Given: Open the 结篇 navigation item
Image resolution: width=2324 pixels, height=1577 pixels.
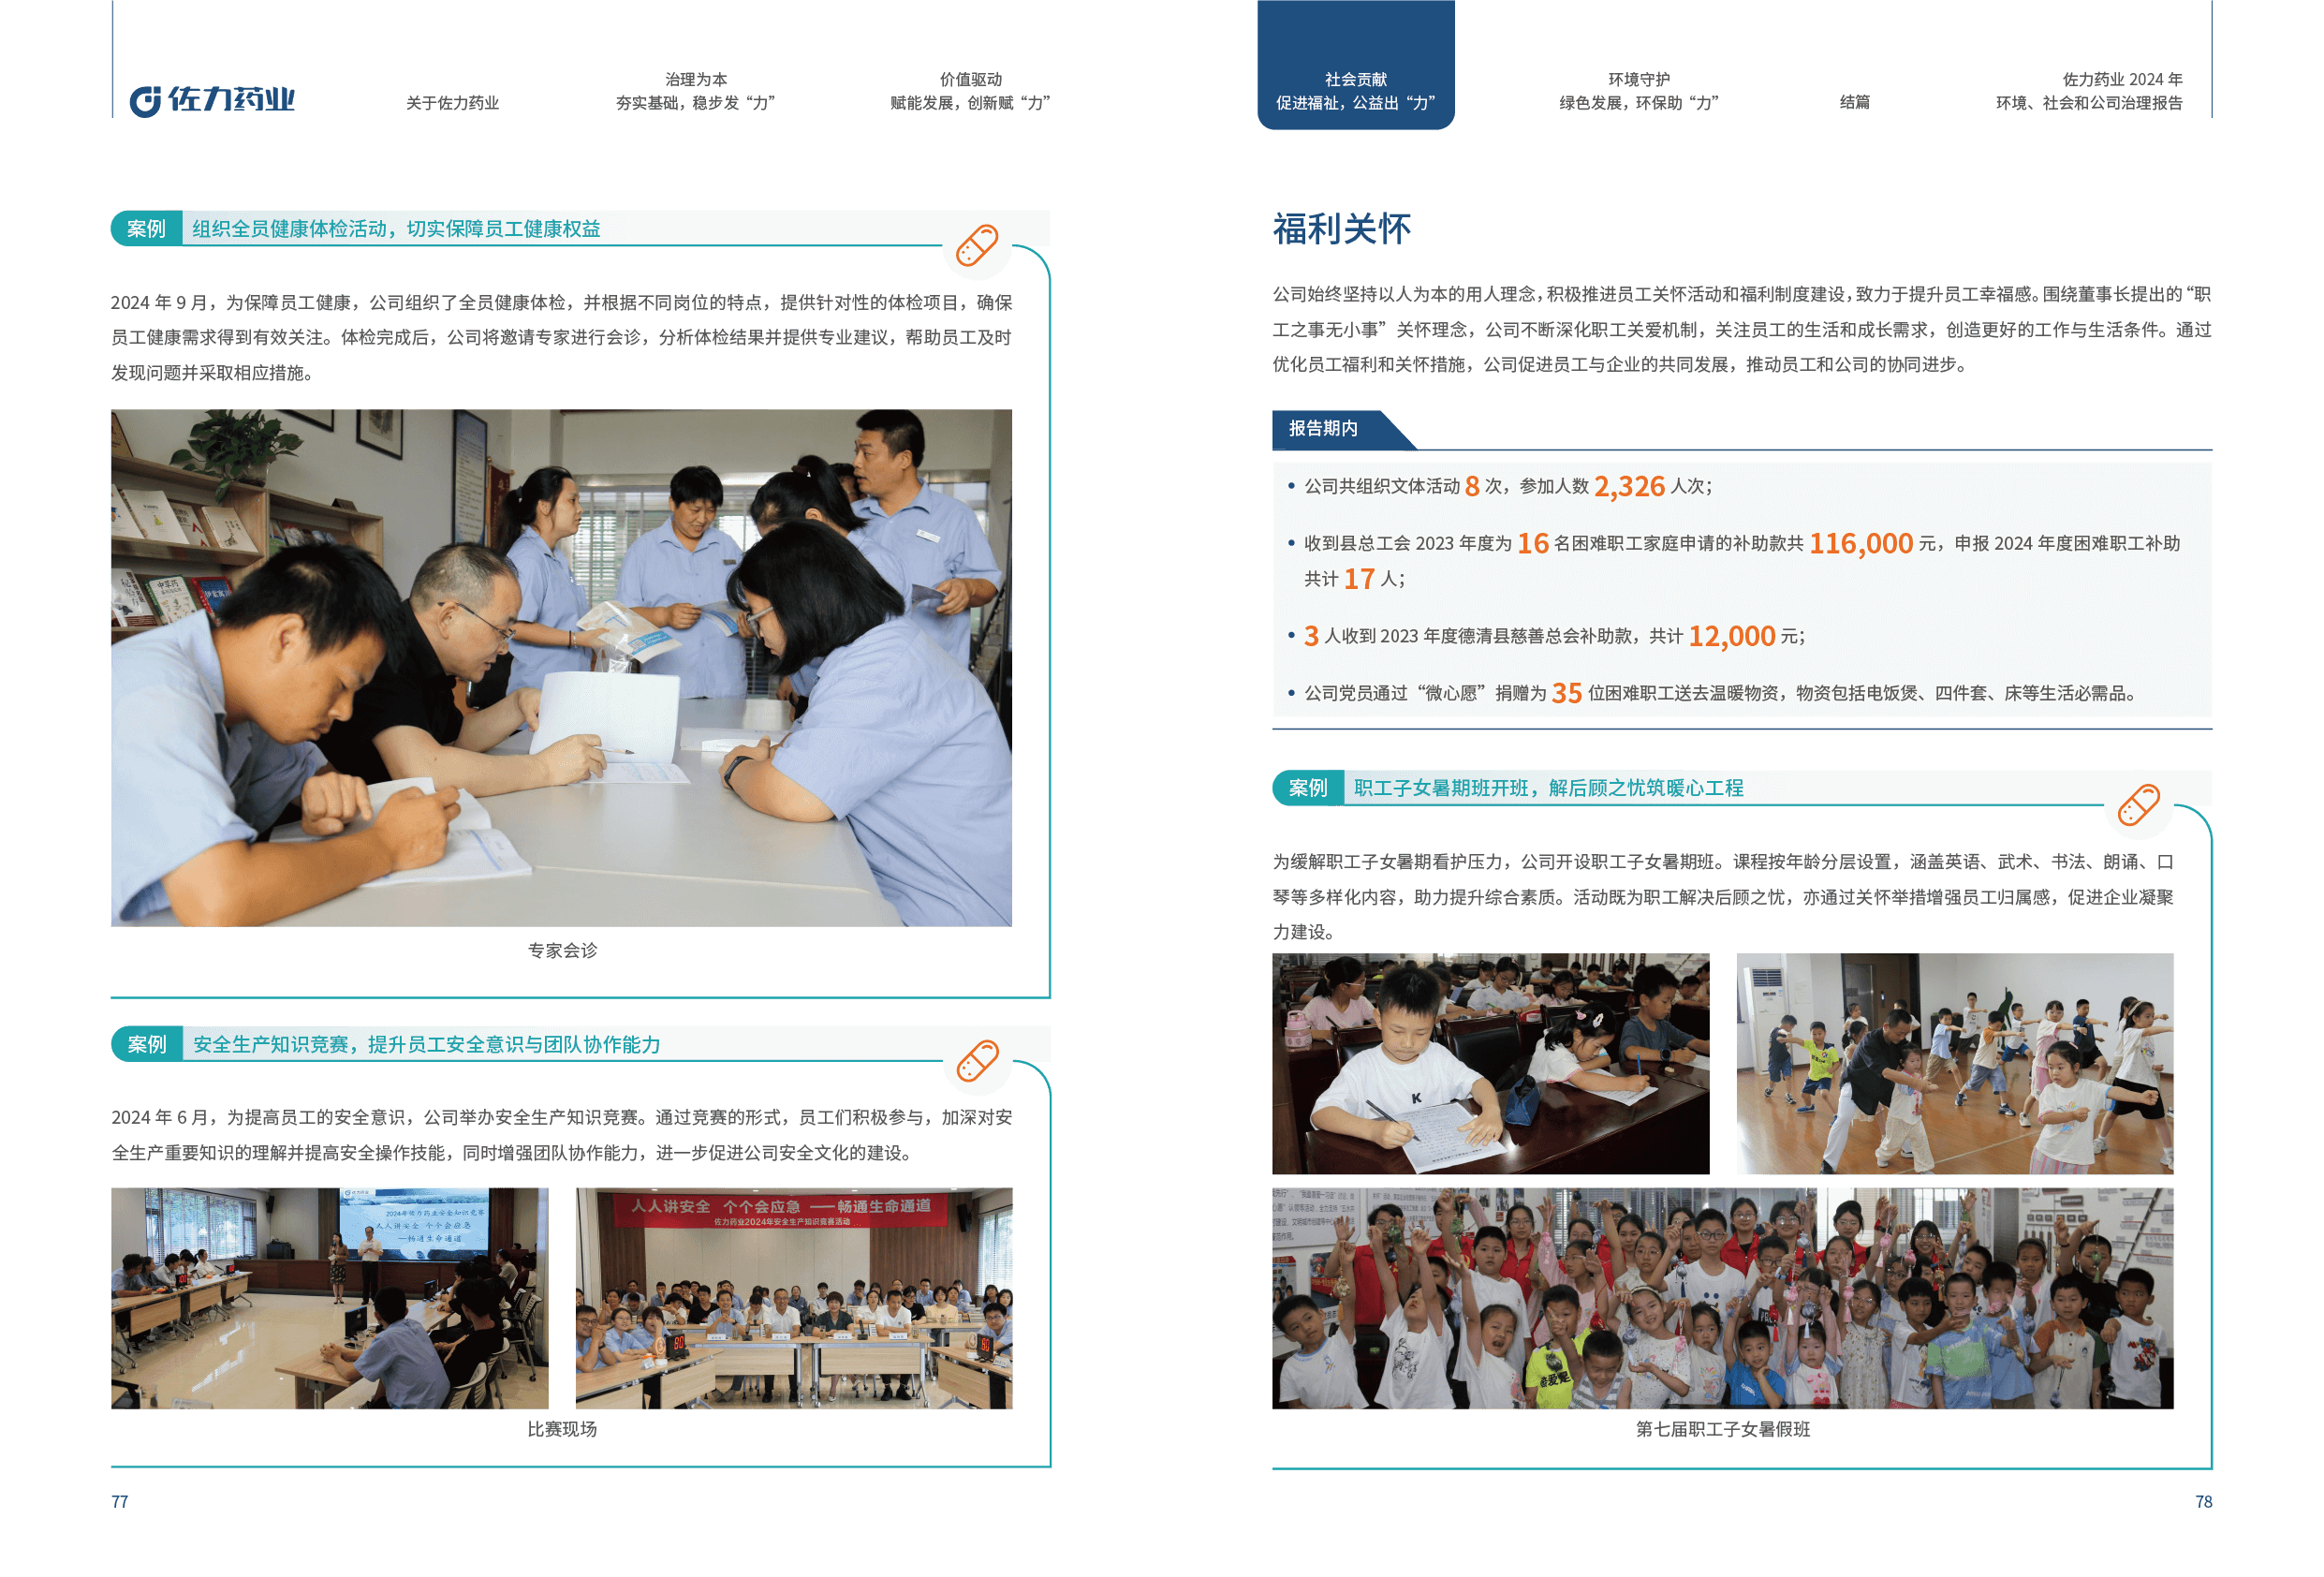Looking at the screenshot, I should coord(1854,103).
